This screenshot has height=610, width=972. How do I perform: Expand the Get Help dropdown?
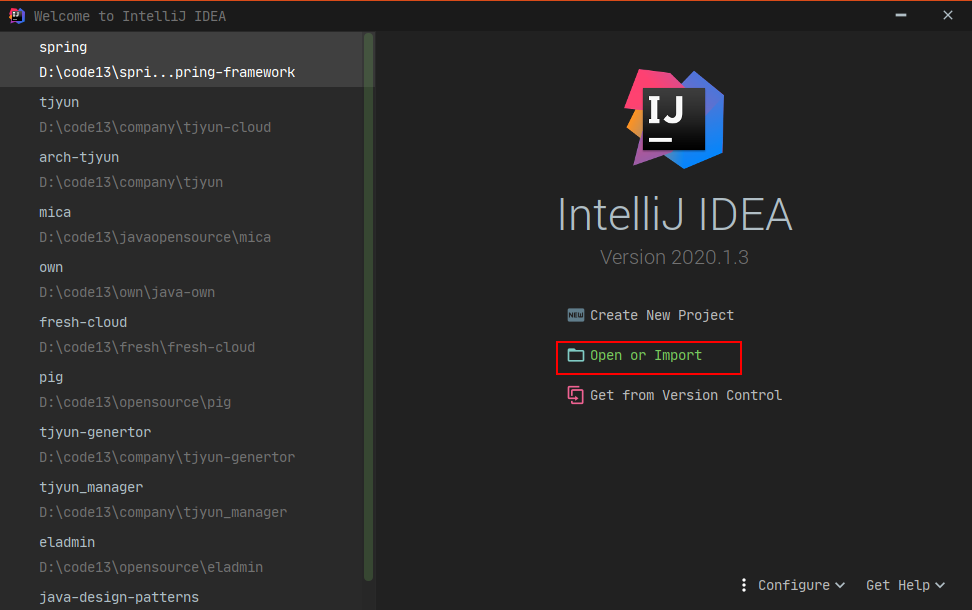coord(904,585)
